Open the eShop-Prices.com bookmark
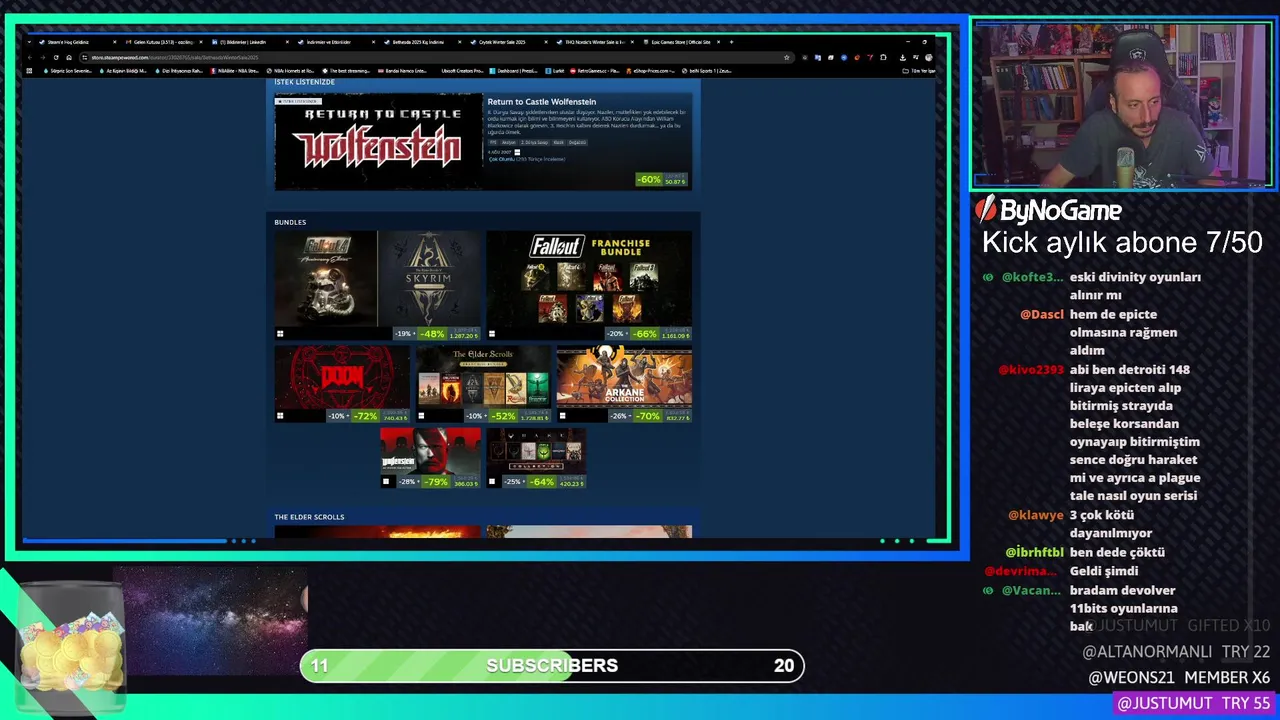This screenshot has width=1280, height=720. [x=650, y=71]
